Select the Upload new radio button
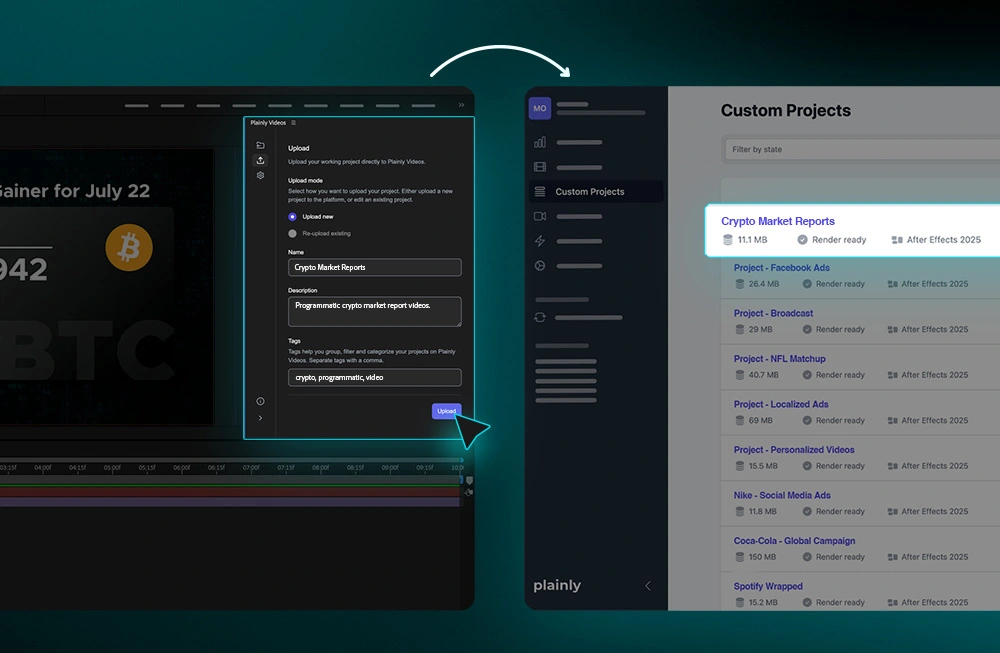The height and width of the screenshot is (653, 1000). (292, 217)
